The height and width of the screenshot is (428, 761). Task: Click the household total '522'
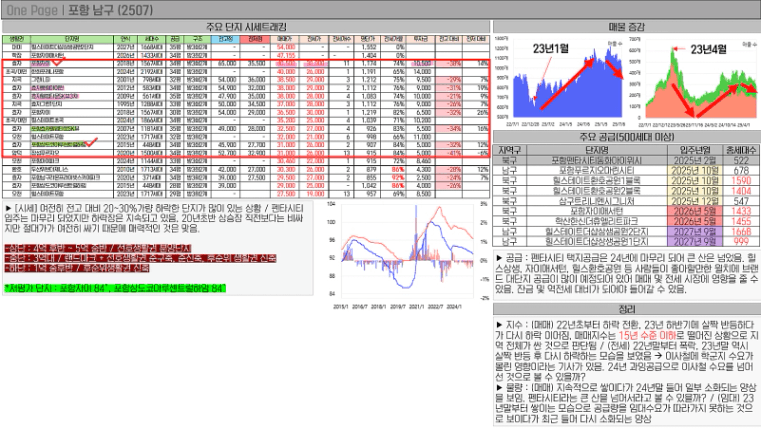pyautogui.click(x=741, y=160)
